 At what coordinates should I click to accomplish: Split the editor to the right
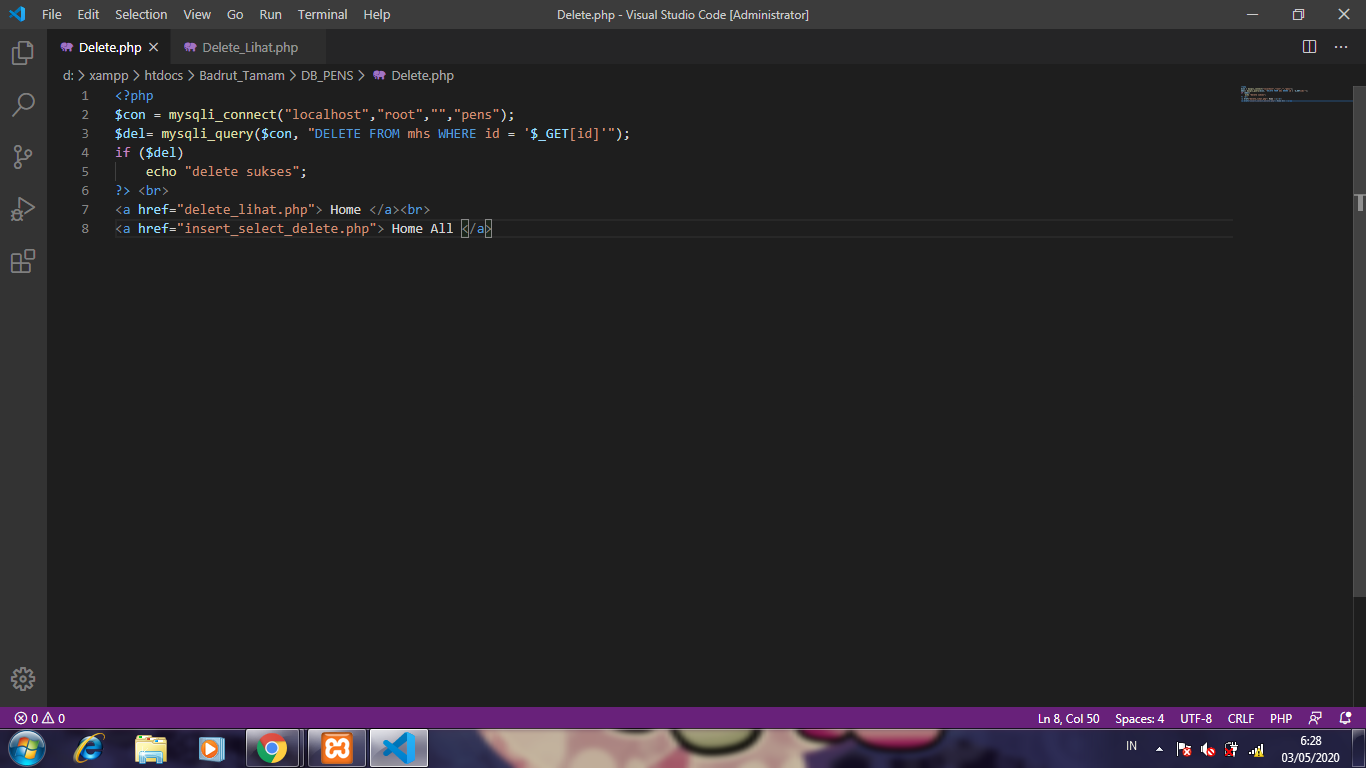(1309, 47)
